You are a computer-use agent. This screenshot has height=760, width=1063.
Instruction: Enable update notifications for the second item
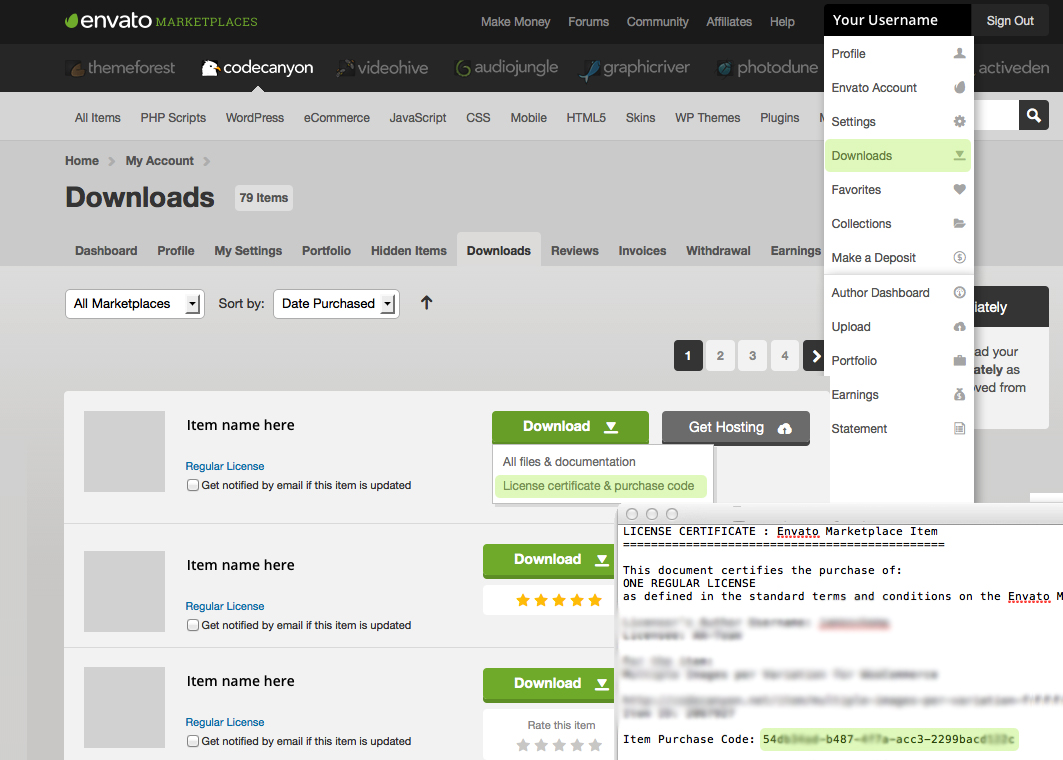193,625
